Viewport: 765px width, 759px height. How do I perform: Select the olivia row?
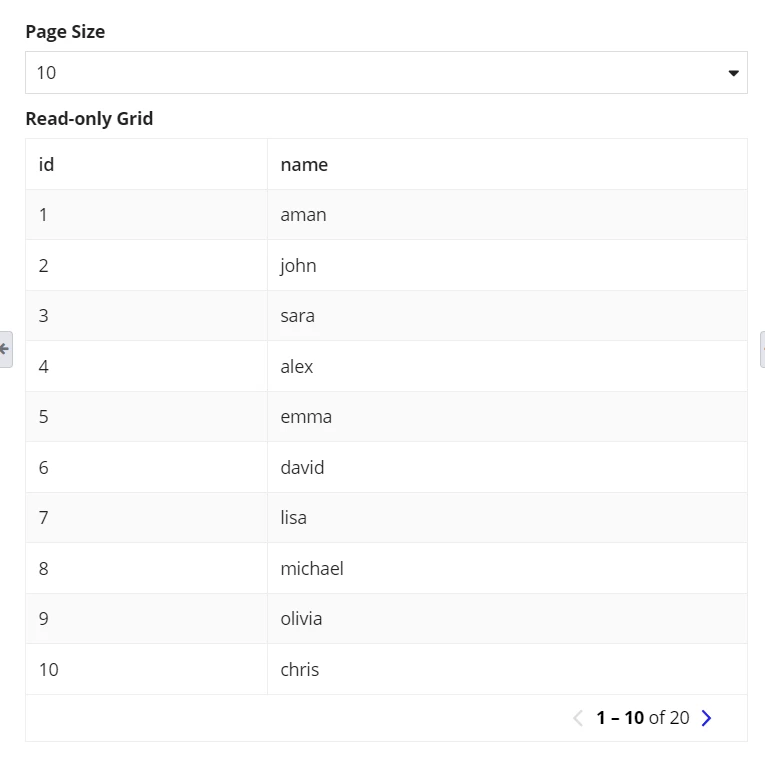[x=386, y=619]
